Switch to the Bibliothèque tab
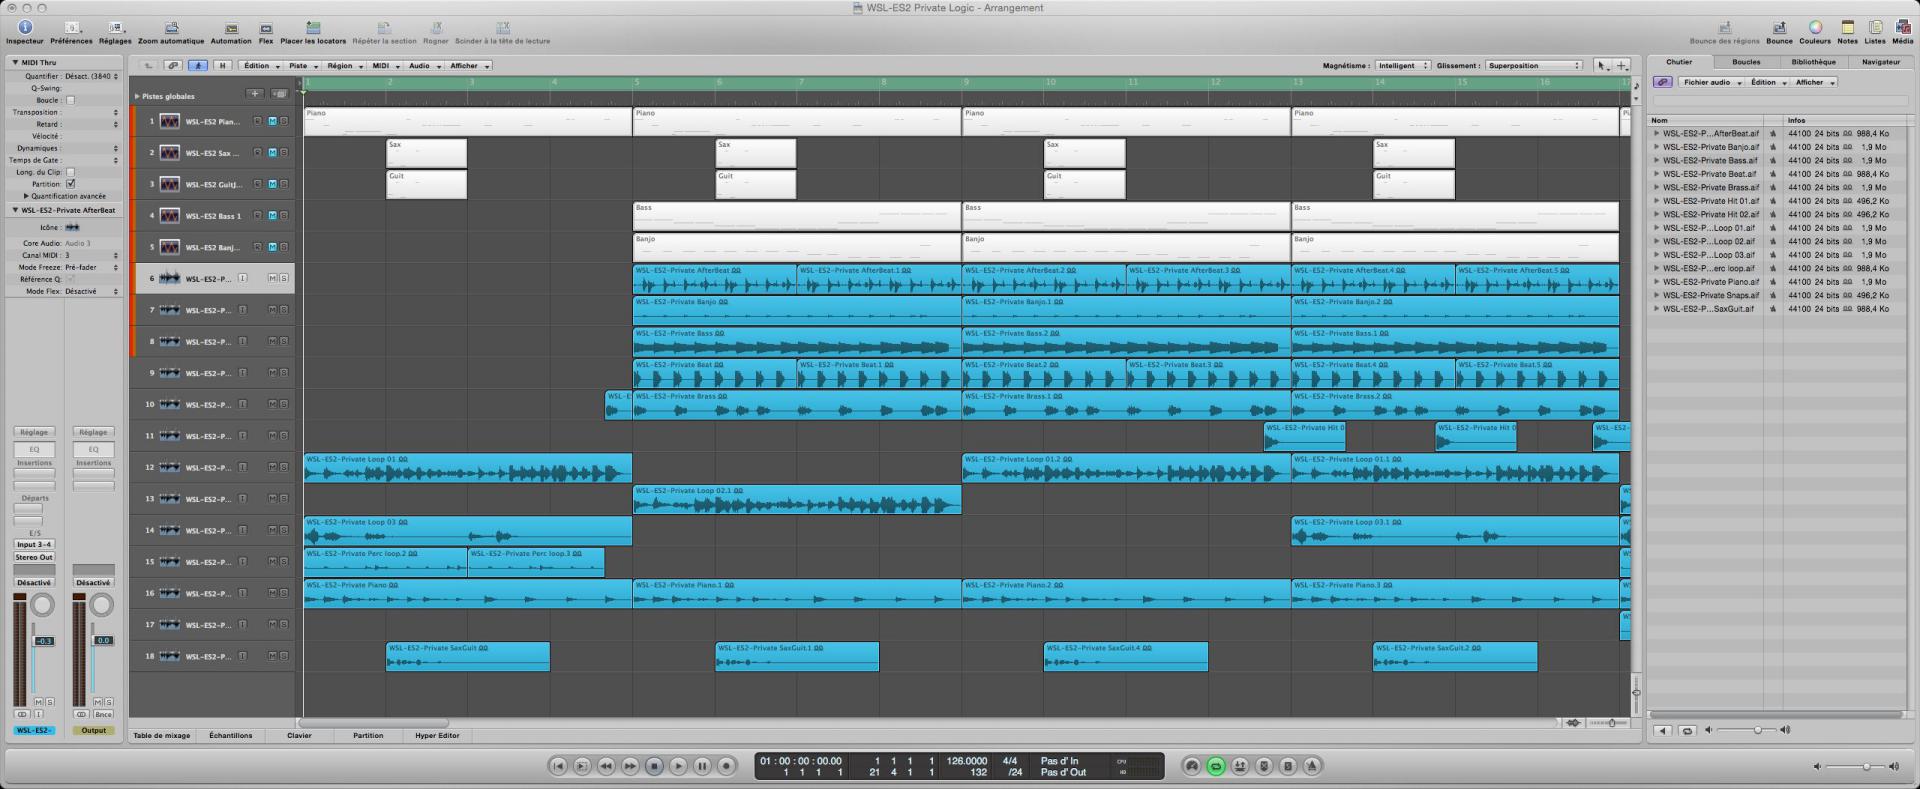1920x789 pixels. pos(1813,62)
